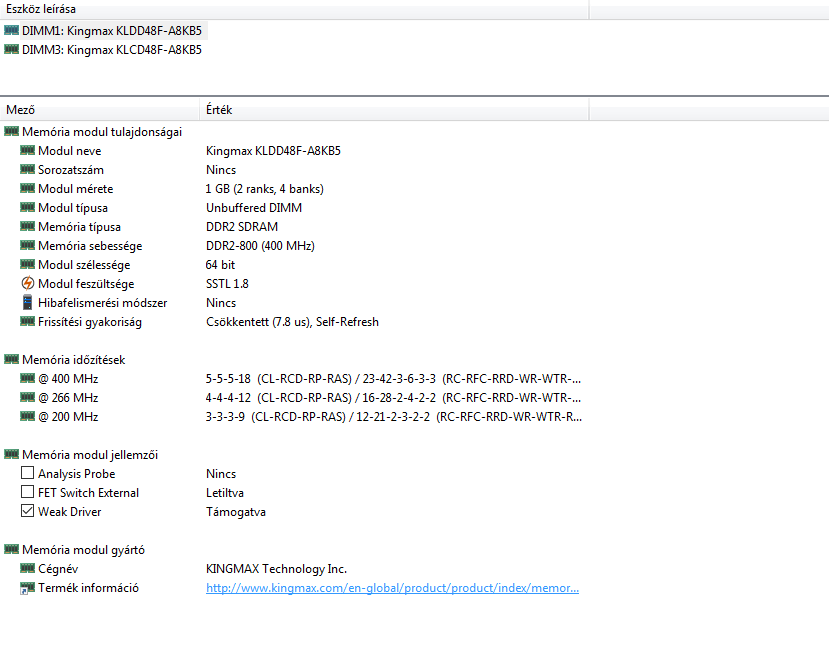
Task: Click the DIMM3 memory chip icon
Action: 11,49
